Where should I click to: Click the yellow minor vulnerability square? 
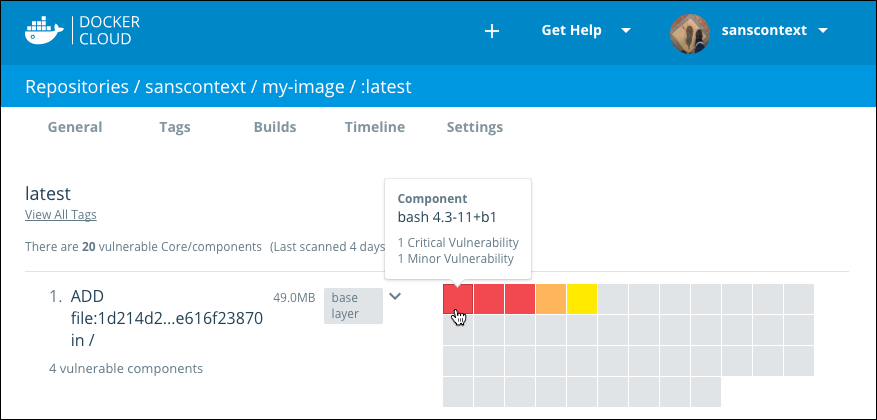pos(582,299)
